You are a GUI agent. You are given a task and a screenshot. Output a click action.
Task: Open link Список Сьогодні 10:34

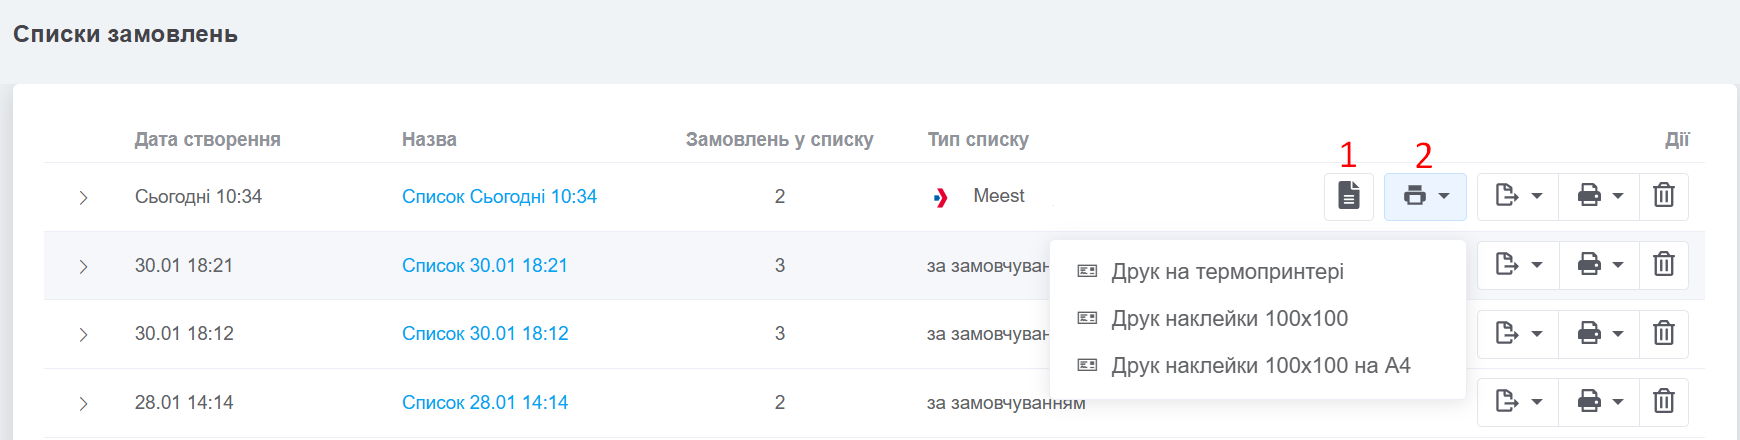point(499,197)
